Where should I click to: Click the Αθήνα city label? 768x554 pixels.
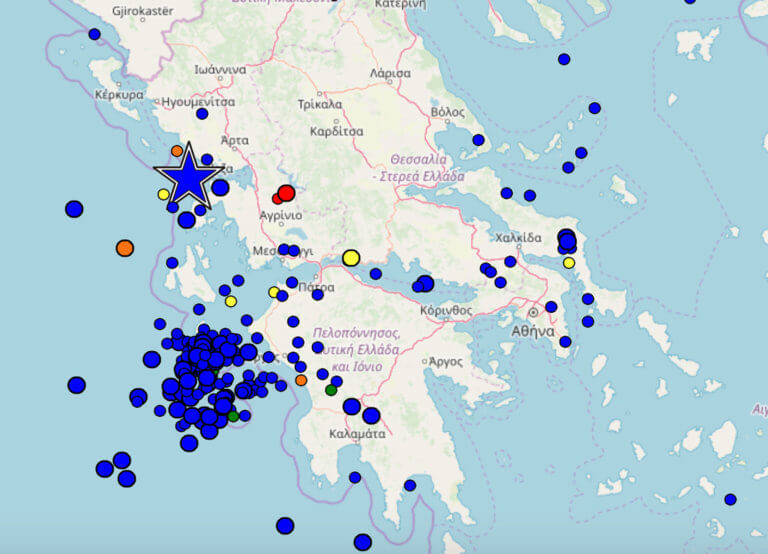click(x=532, y=330)
